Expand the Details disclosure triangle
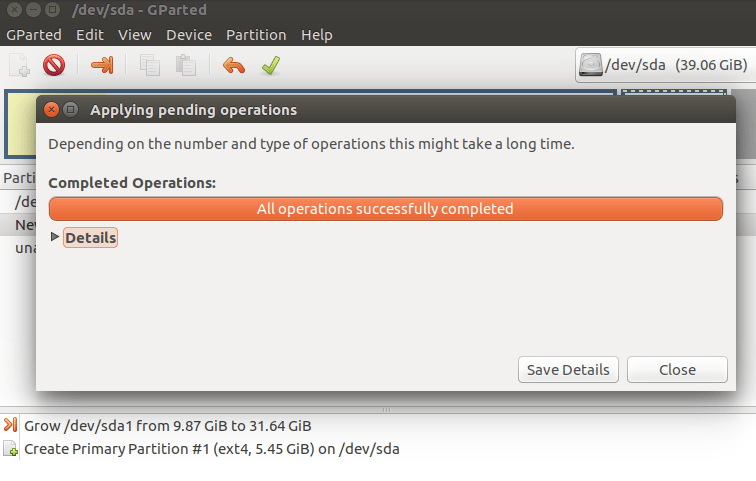Viewport: 756px width, 481px height. tap(55, 237)
